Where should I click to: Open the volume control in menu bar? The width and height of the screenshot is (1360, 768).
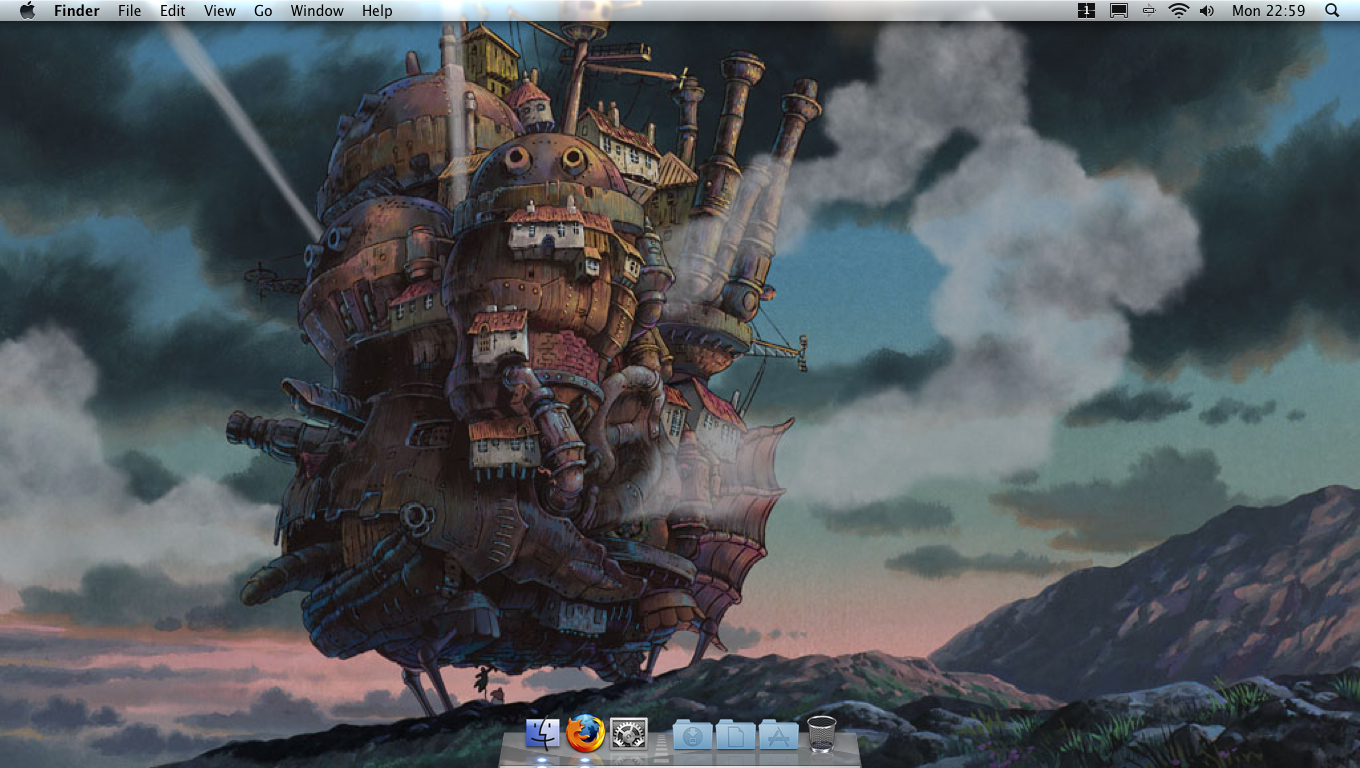coord(1207,11)
